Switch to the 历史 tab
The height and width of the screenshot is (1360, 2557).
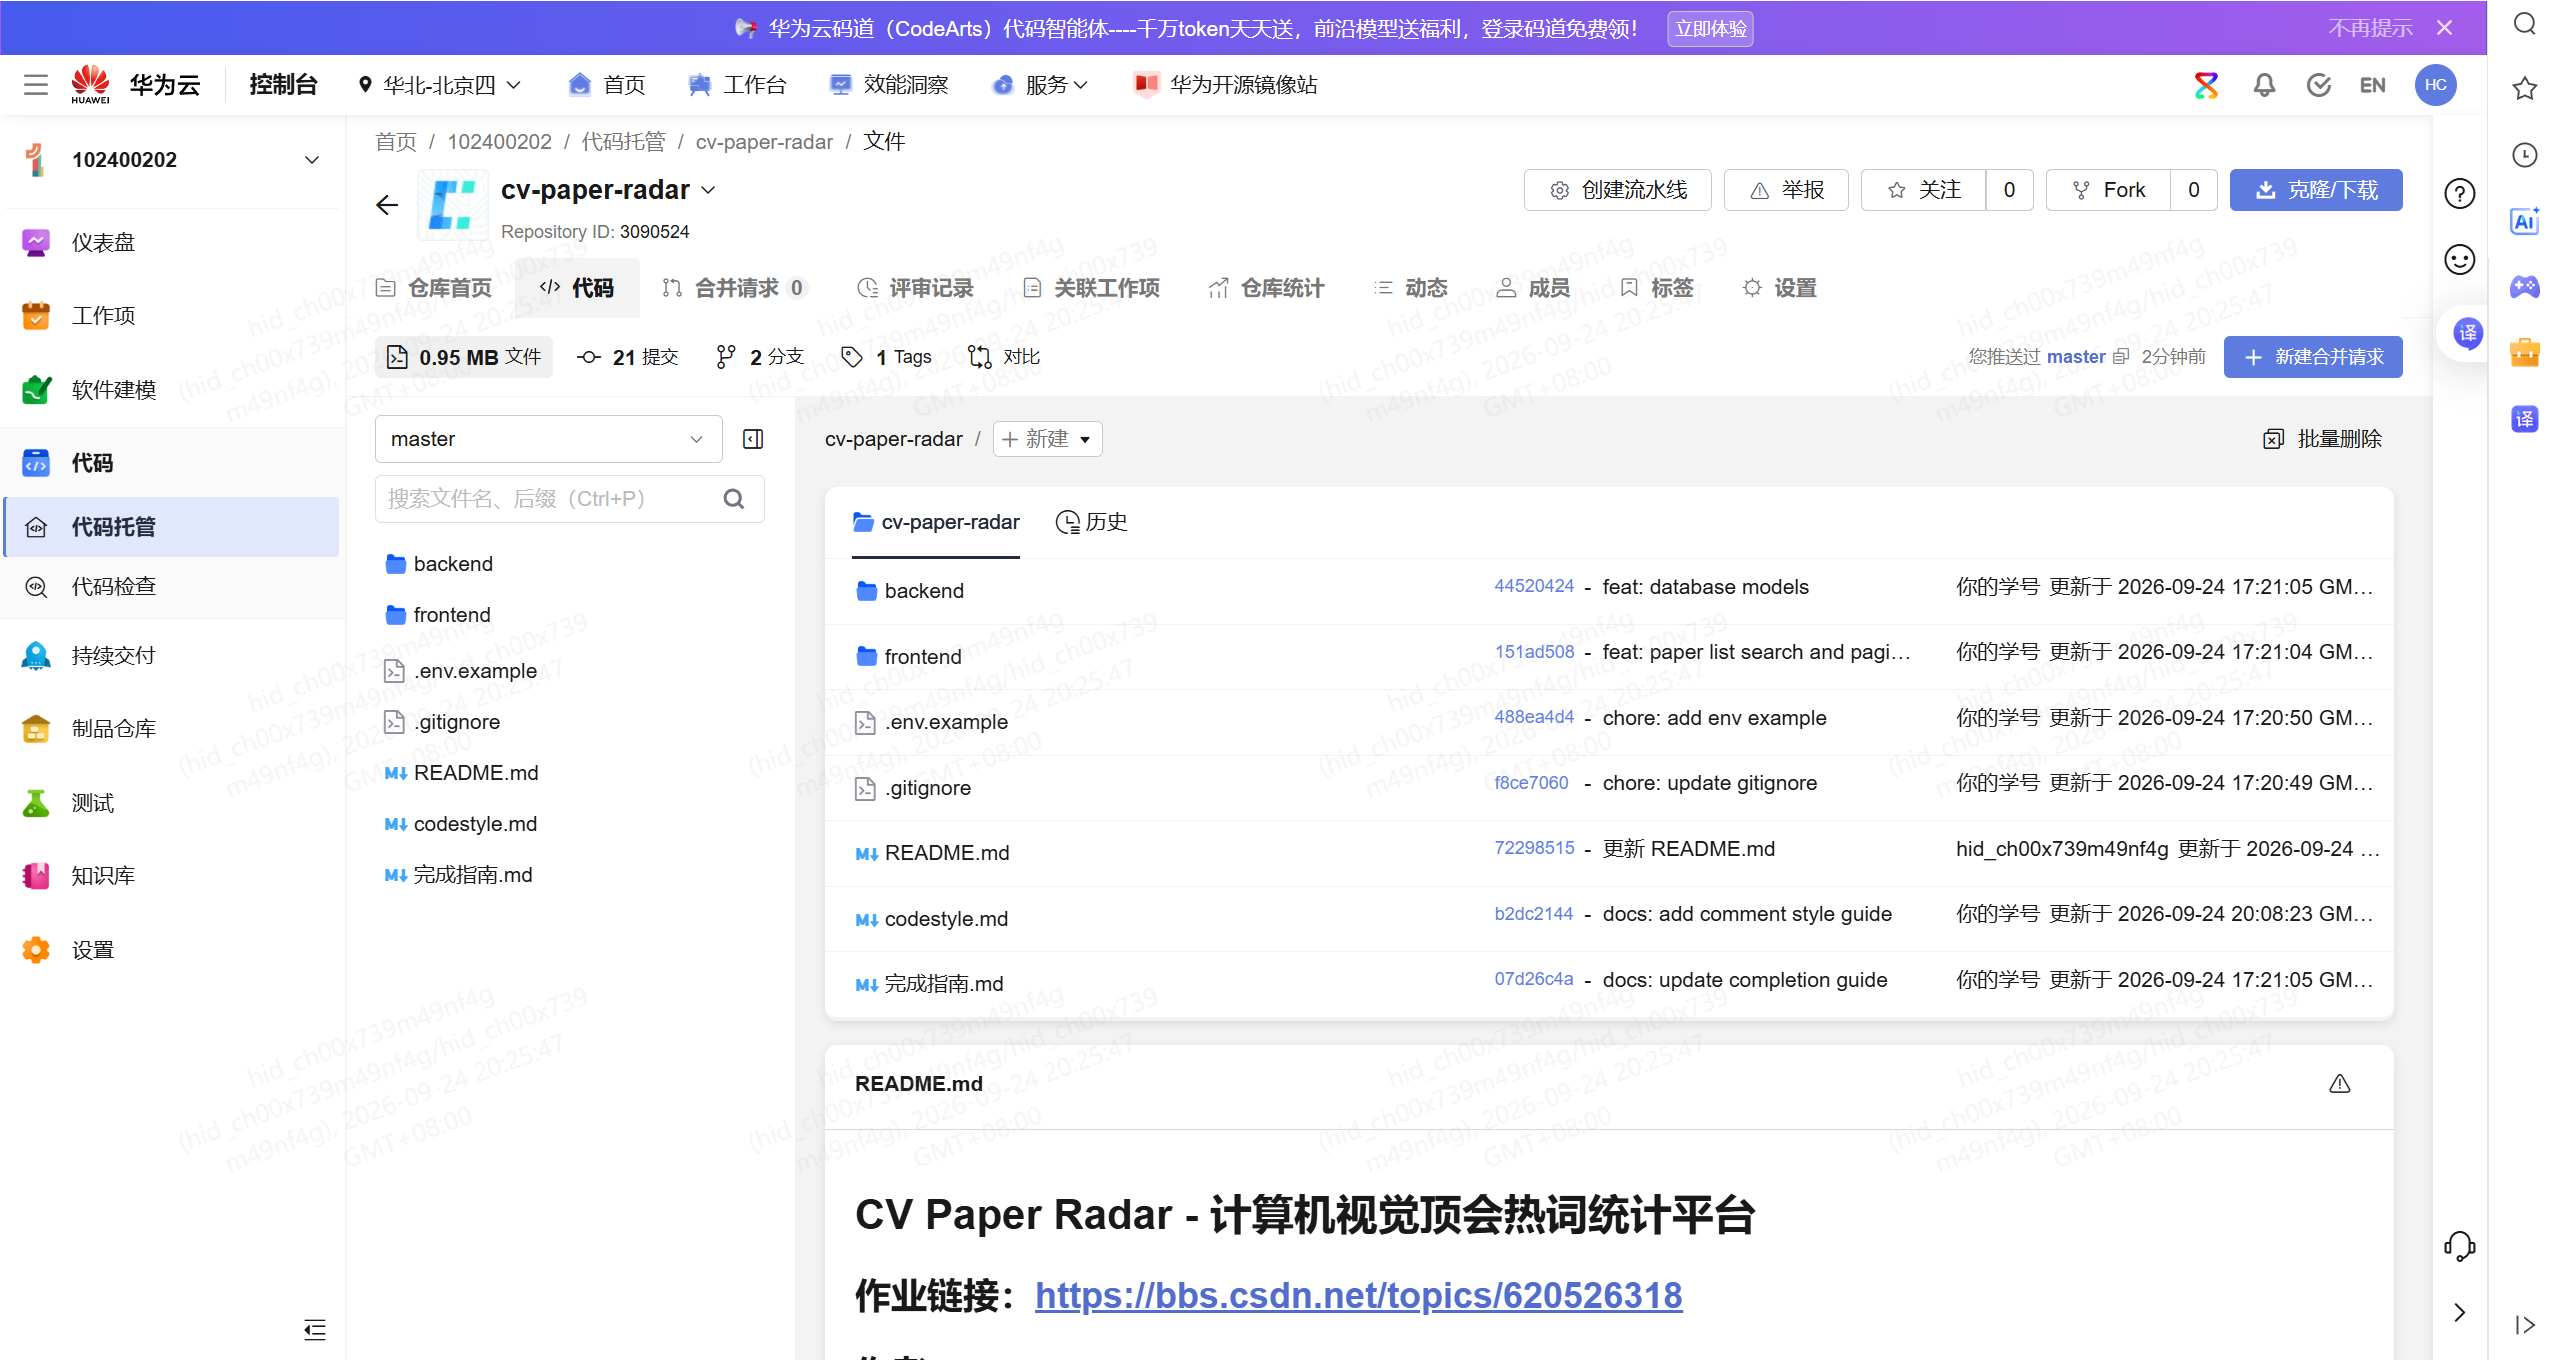point(1092,522)
